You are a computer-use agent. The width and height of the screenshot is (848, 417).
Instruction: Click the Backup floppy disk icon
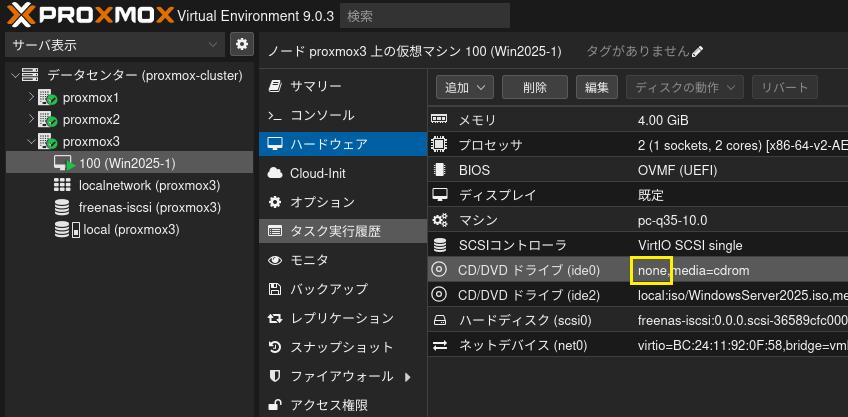click(x=275, y=289)
